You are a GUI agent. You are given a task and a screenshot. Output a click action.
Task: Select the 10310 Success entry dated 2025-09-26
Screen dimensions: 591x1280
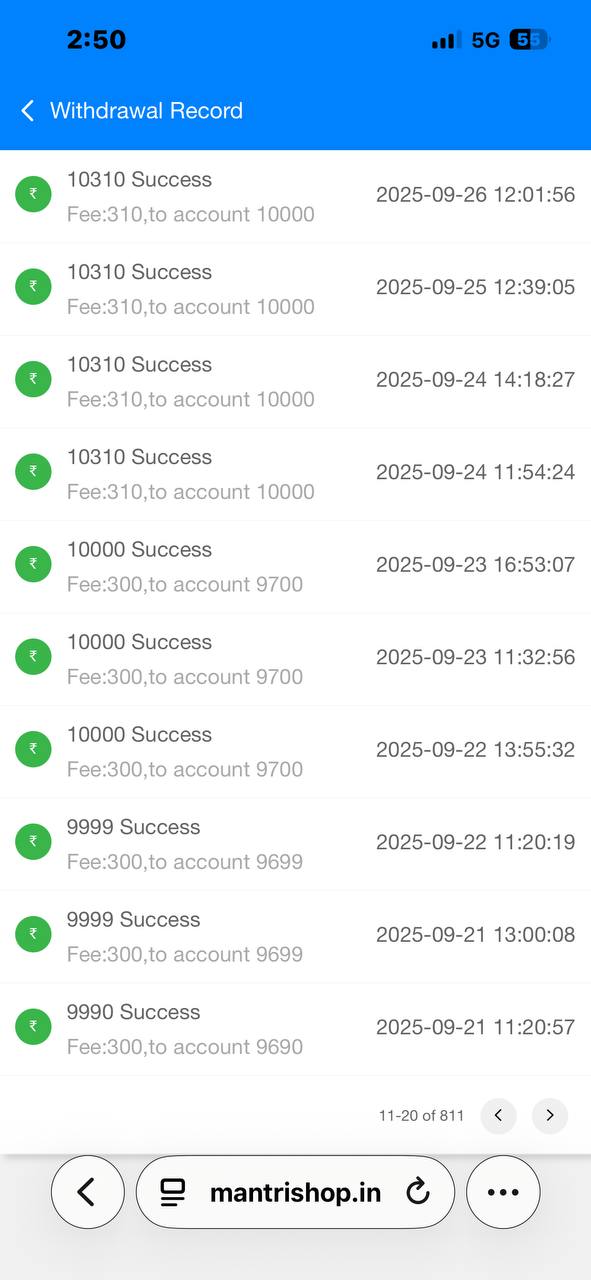tap(139, 180)
